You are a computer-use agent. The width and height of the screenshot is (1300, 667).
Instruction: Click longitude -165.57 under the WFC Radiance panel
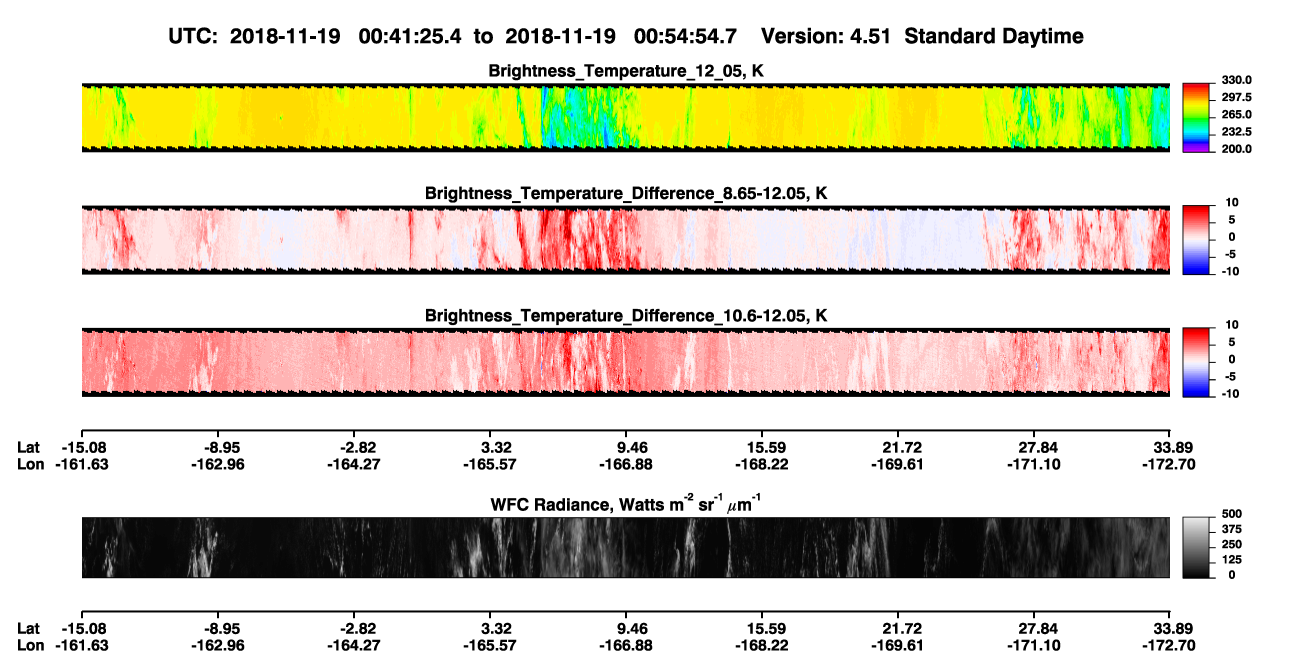pos(490,645)
